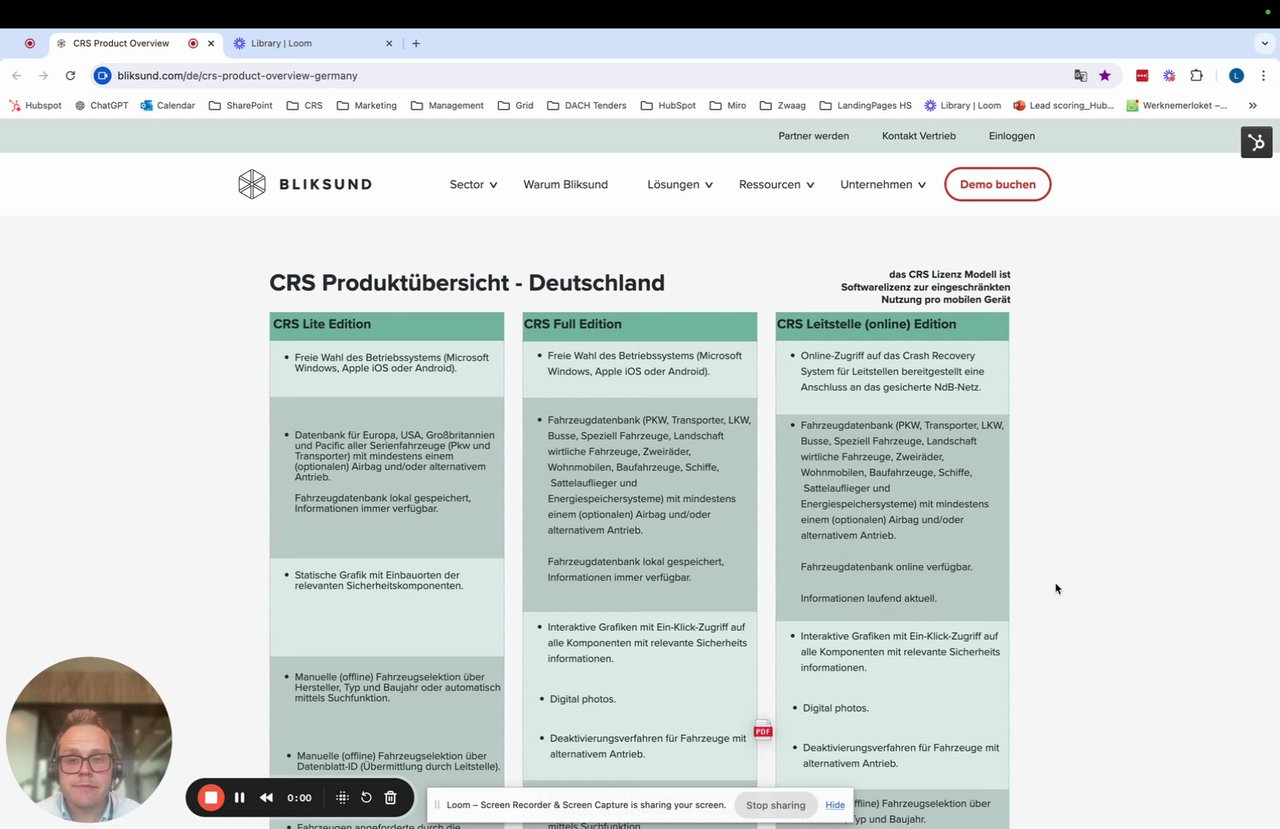Click the CRS Full Edition heading
The height and width of the screenshot is (829, 1280).
(x=572, y=324)
